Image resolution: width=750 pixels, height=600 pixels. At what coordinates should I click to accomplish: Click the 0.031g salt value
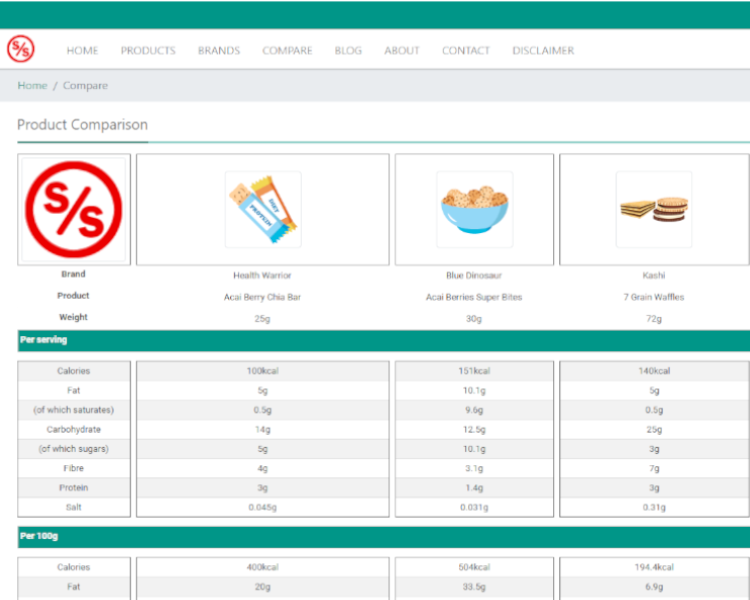pyautogui.click(x=474, y=507)
